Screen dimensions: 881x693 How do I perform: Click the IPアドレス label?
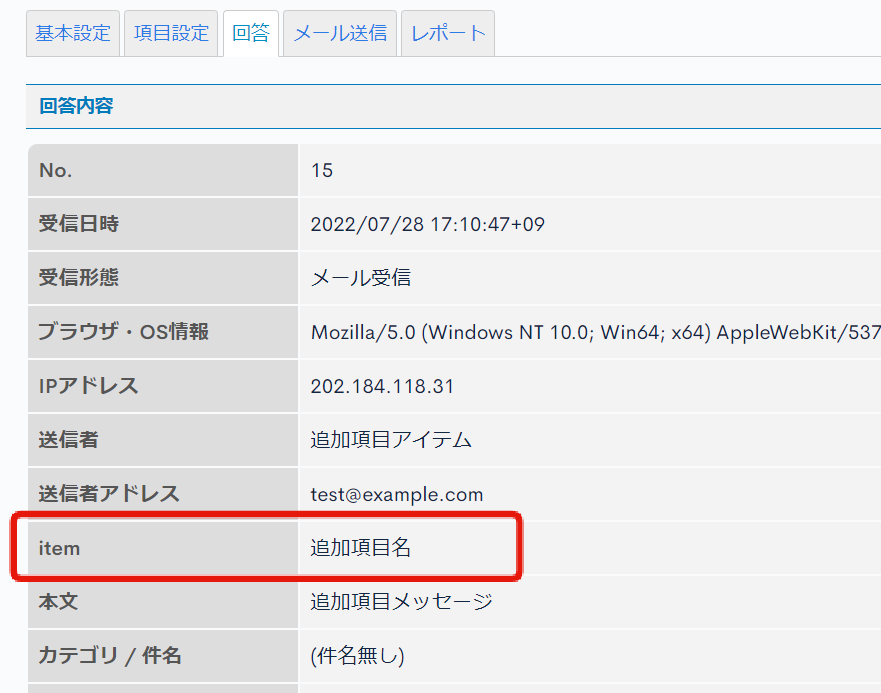pyautogui.click(x=88, y=386)
